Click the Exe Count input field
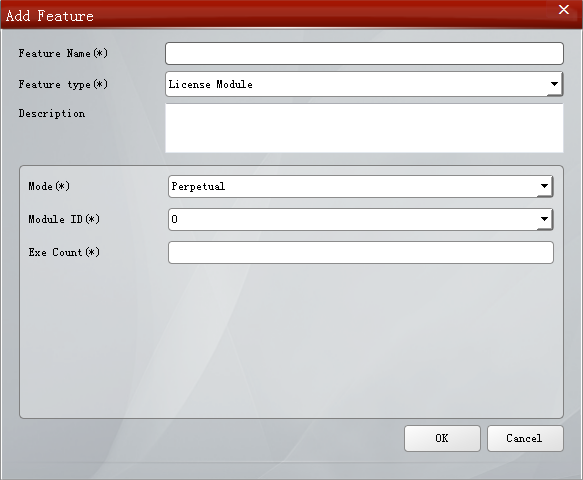 pyautogui.click(x=361, y=252)
